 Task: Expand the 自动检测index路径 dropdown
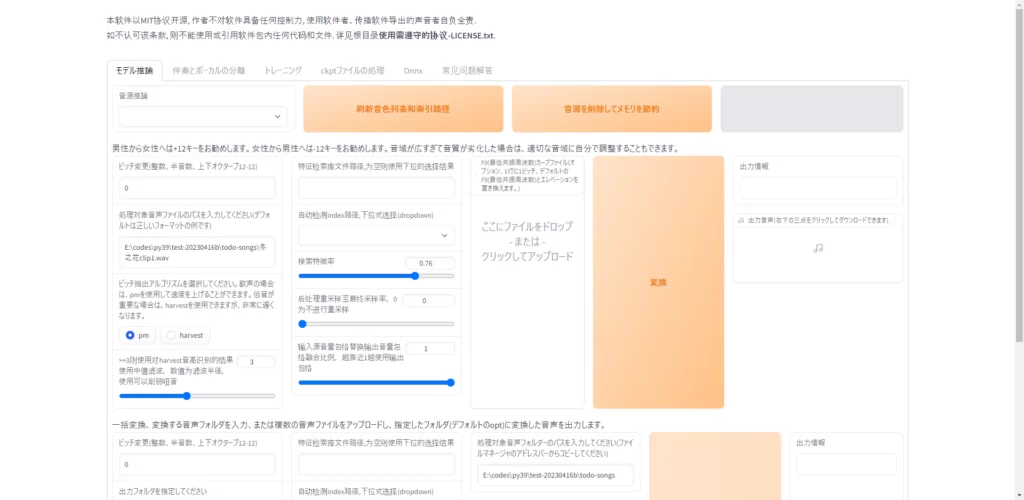(x=375, y=235)
